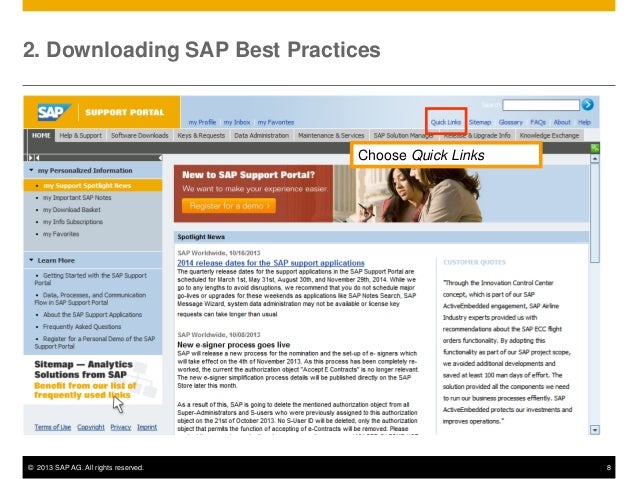638x479 pixels.
Task: Open the Release & Upgrade Info tab
Action: coord(478,136)
